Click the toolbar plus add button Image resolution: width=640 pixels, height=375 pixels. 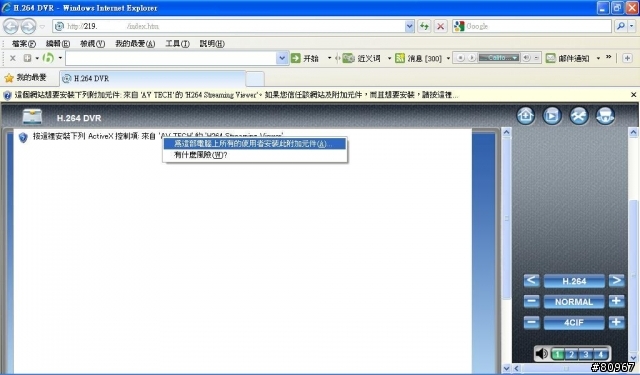(x=627, y=58)
